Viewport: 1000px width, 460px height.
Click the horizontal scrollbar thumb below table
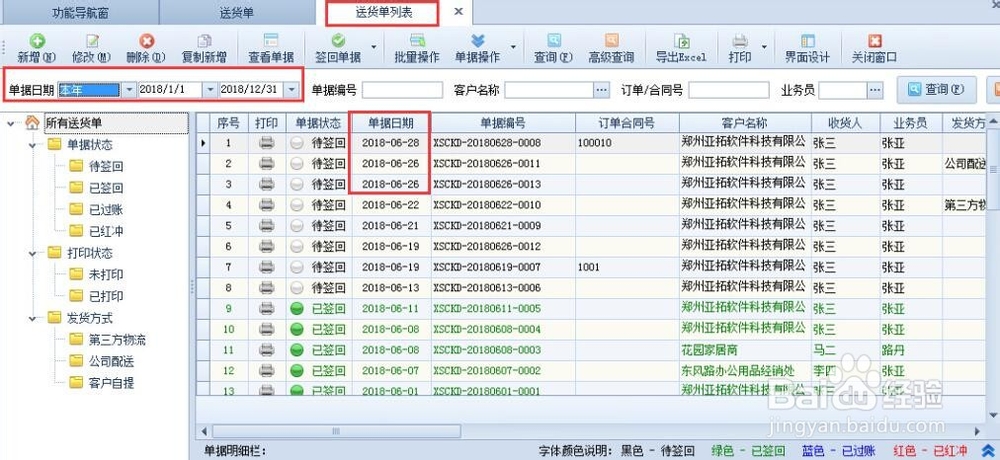click(336, 432)
